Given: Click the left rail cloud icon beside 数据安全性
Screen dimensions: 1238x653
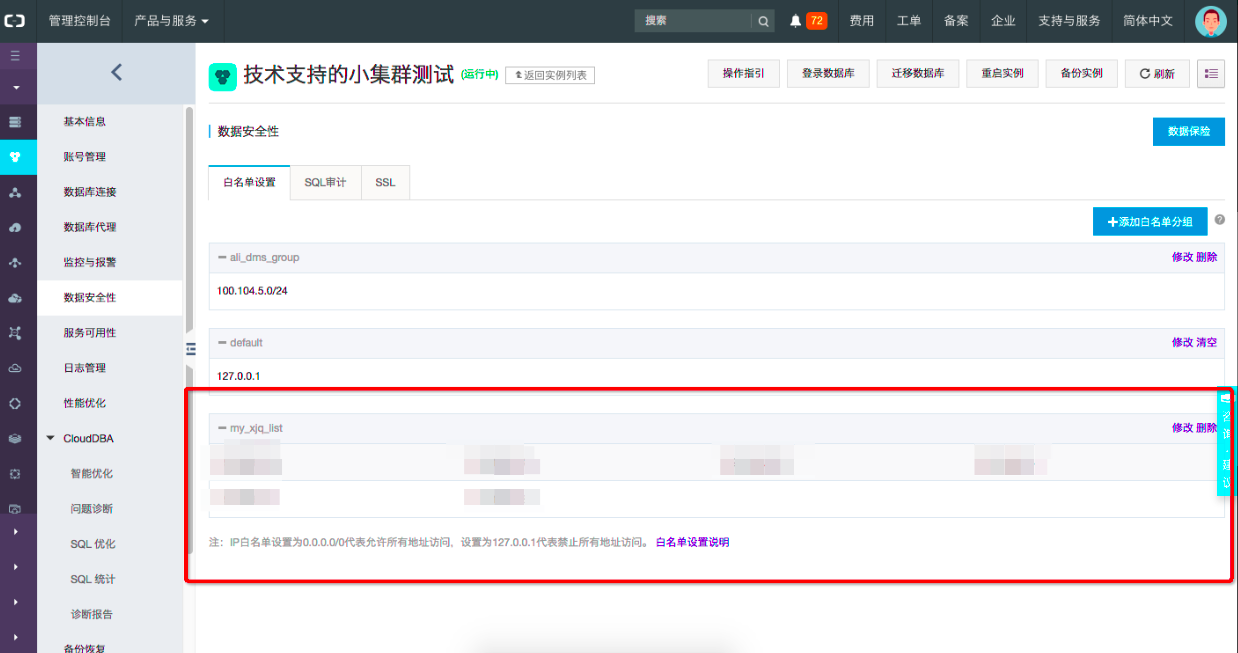Looking at the screenshot, I should 15,298.
